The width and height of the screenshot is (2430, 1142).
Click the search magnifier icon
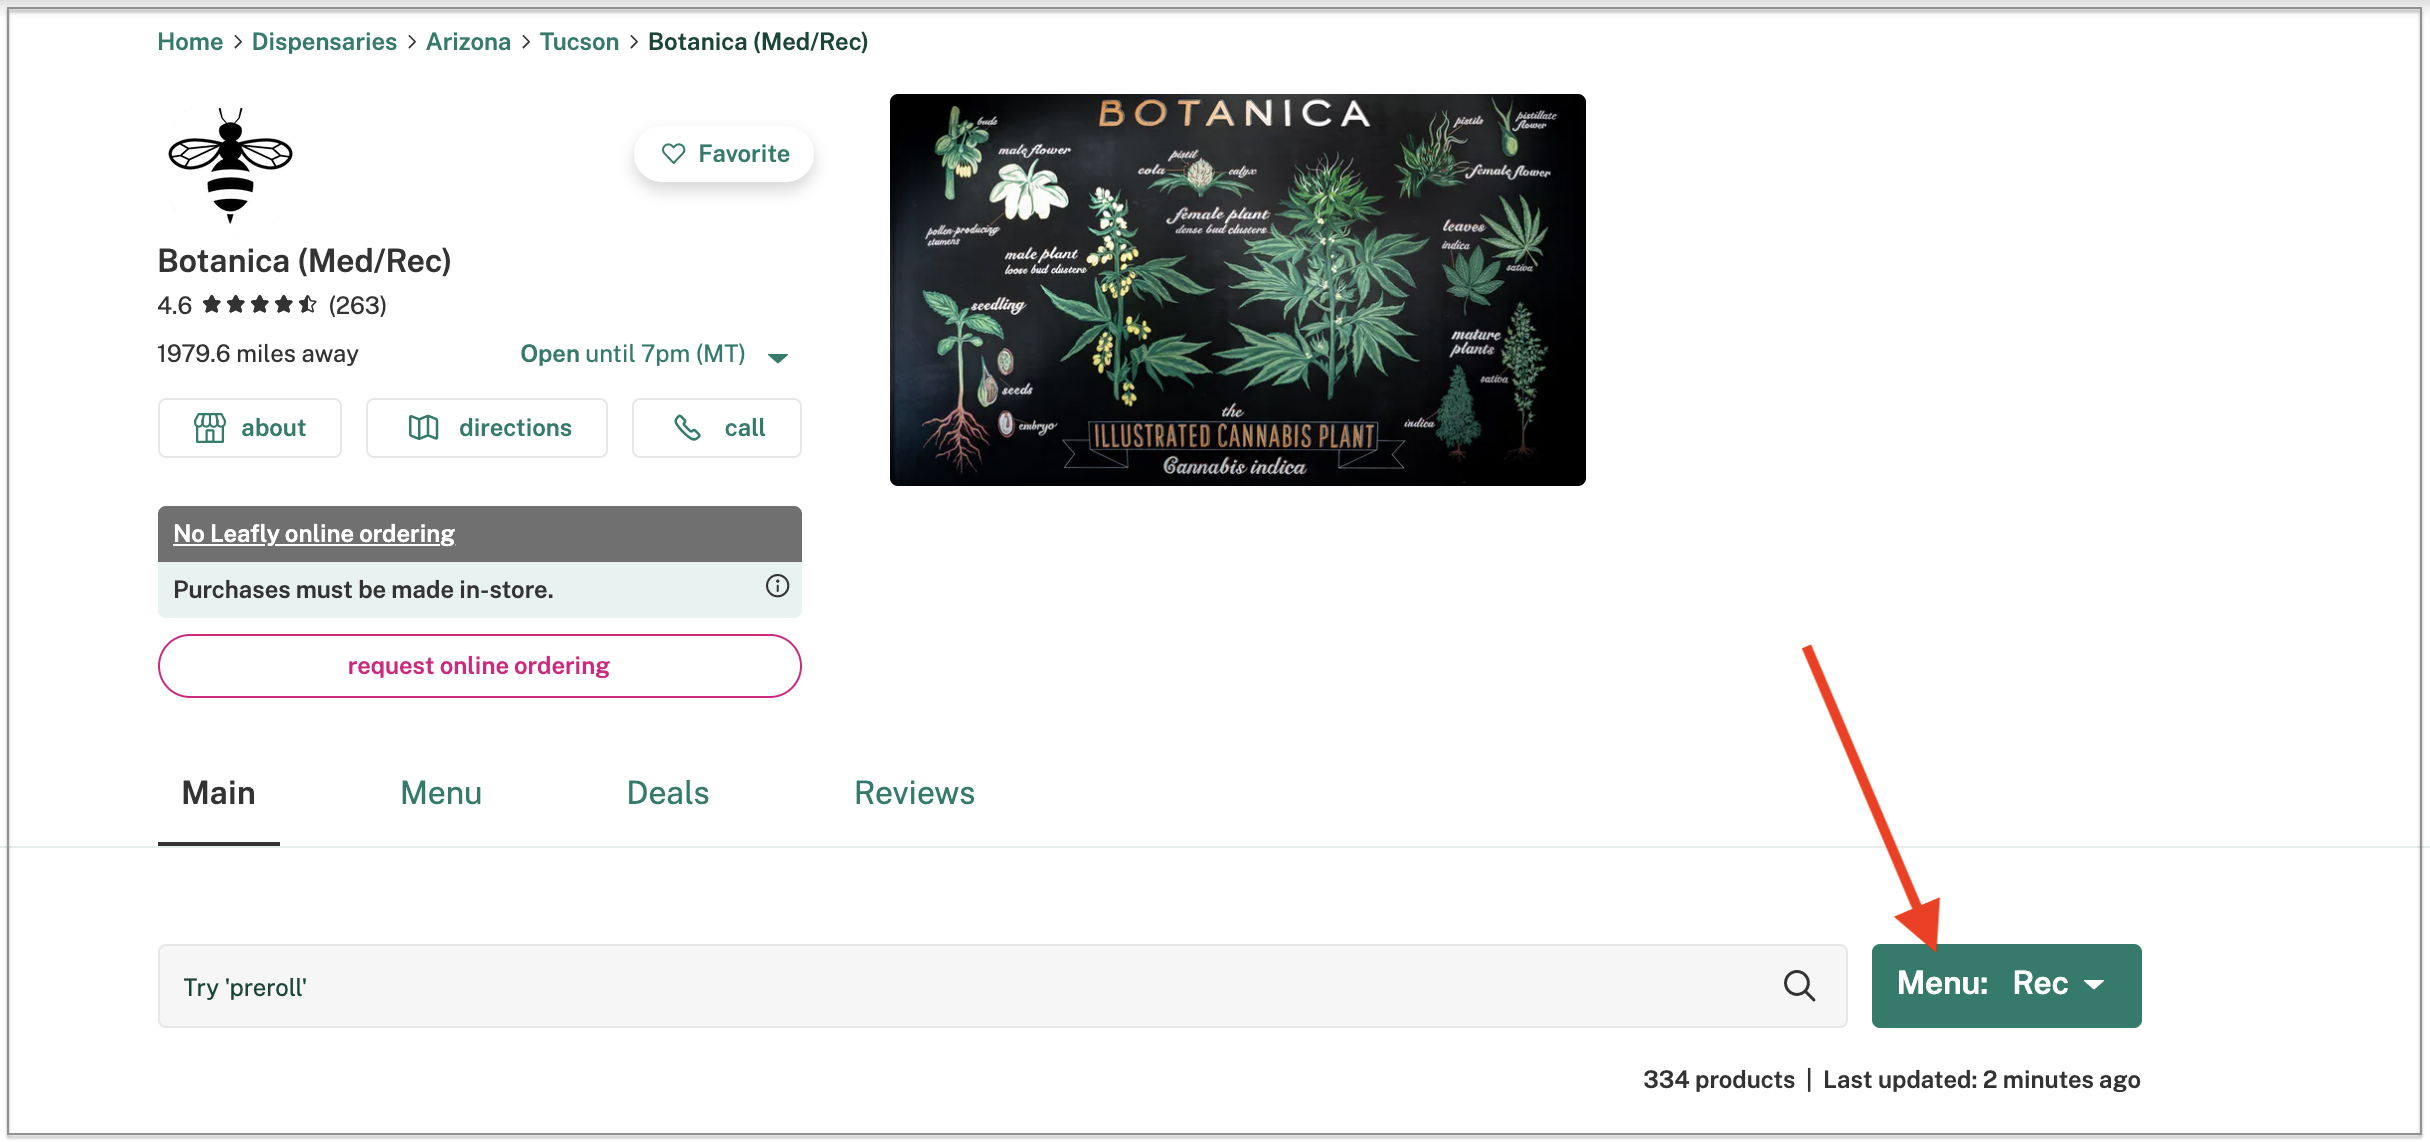(x=1799, y=986)
